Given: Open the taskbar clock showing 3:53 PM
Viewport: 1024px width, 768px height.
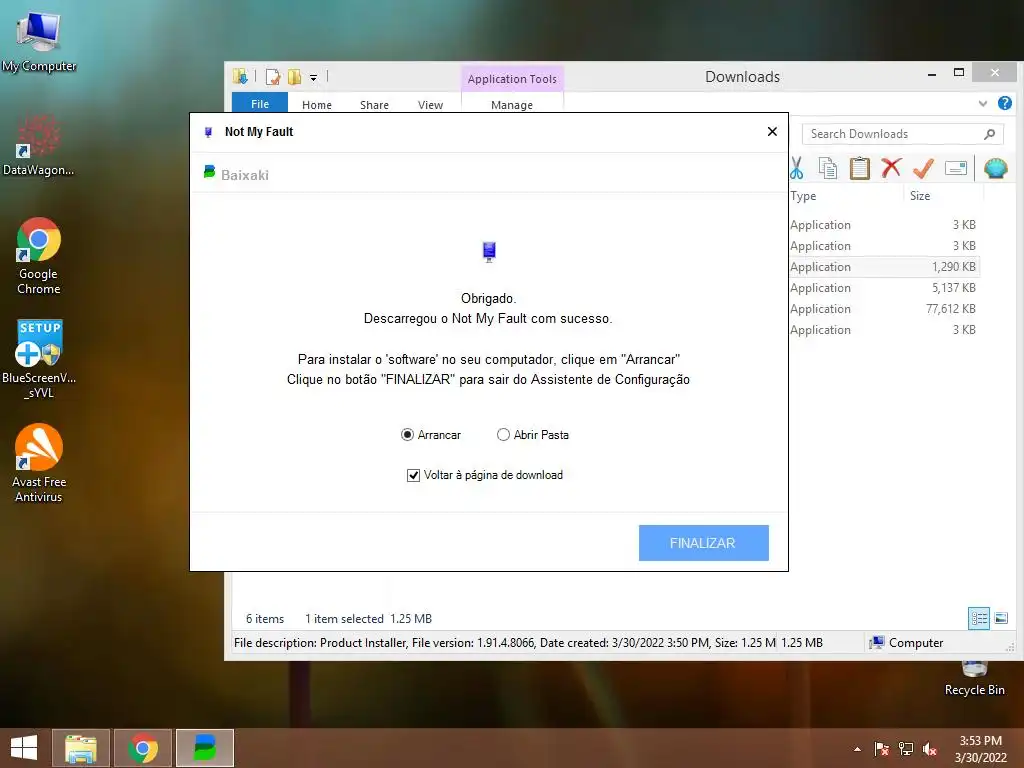Looking at the screenshot, I should pyautogui.click(x=980, y=749).
